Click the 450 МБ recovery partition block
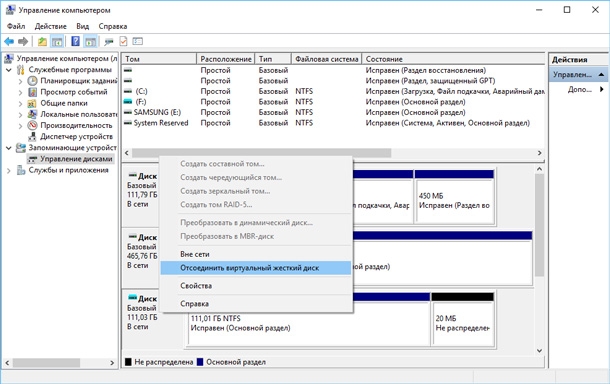610x384 pixels. [x=454, y=198]
